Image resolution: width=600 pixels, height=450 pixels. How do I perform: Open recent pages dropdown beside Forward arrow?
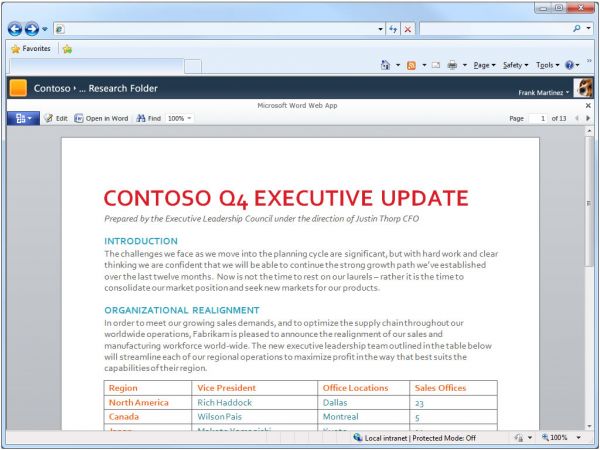45,29
